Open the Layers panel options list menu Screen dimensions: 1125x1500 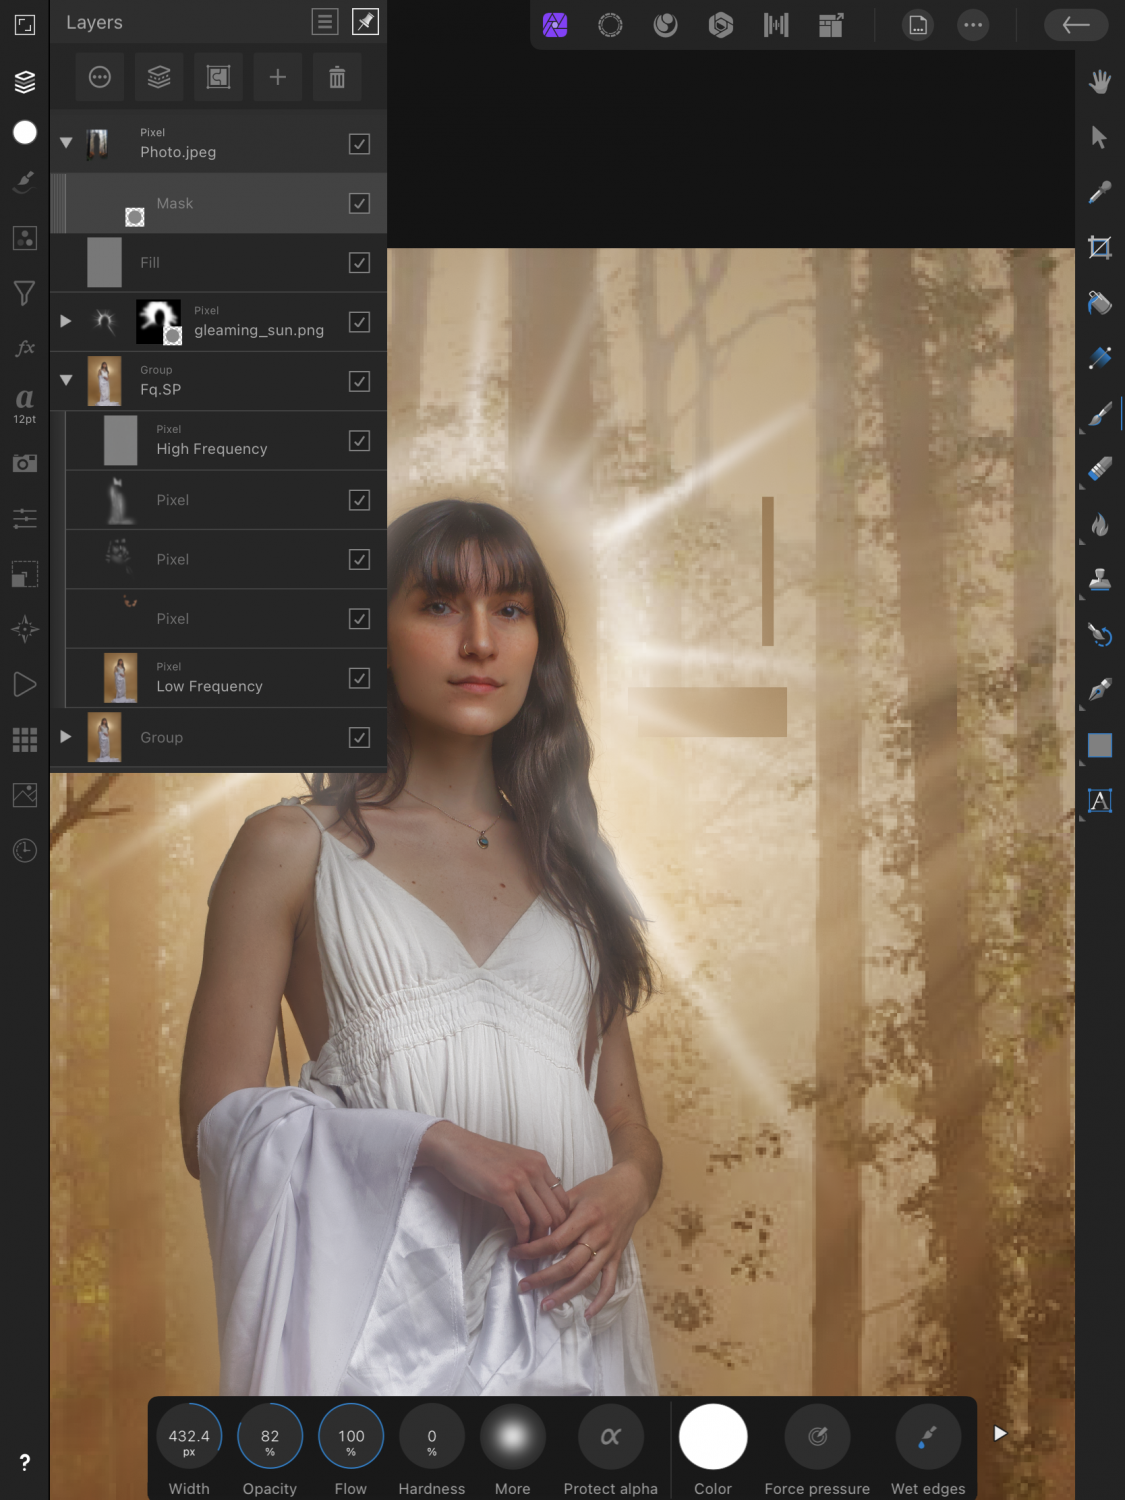click(325, 22)
